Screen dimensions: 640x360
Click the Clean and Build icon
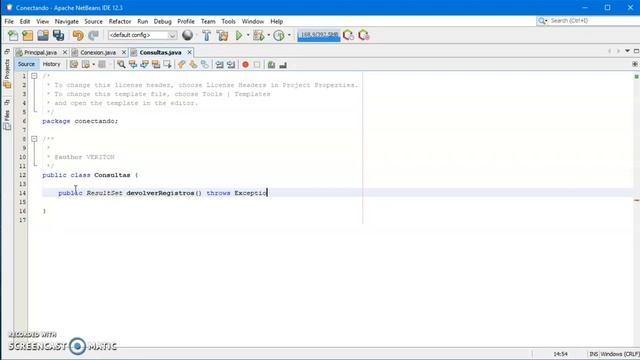click(222, 36)
